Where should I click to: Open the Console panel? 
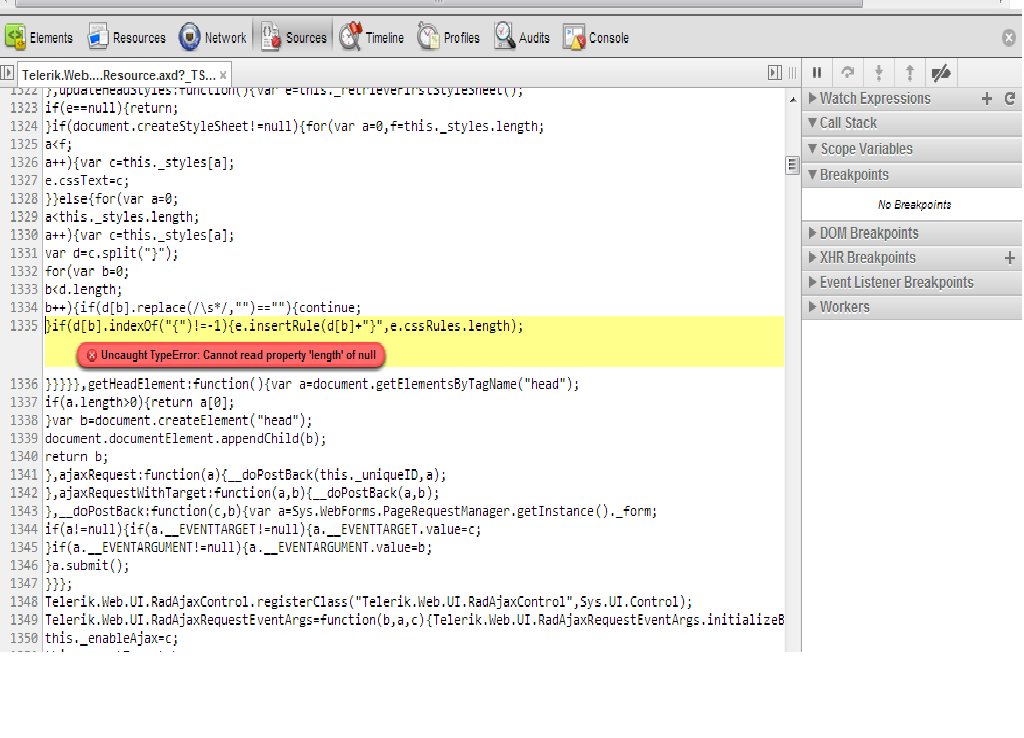(596, 38)
